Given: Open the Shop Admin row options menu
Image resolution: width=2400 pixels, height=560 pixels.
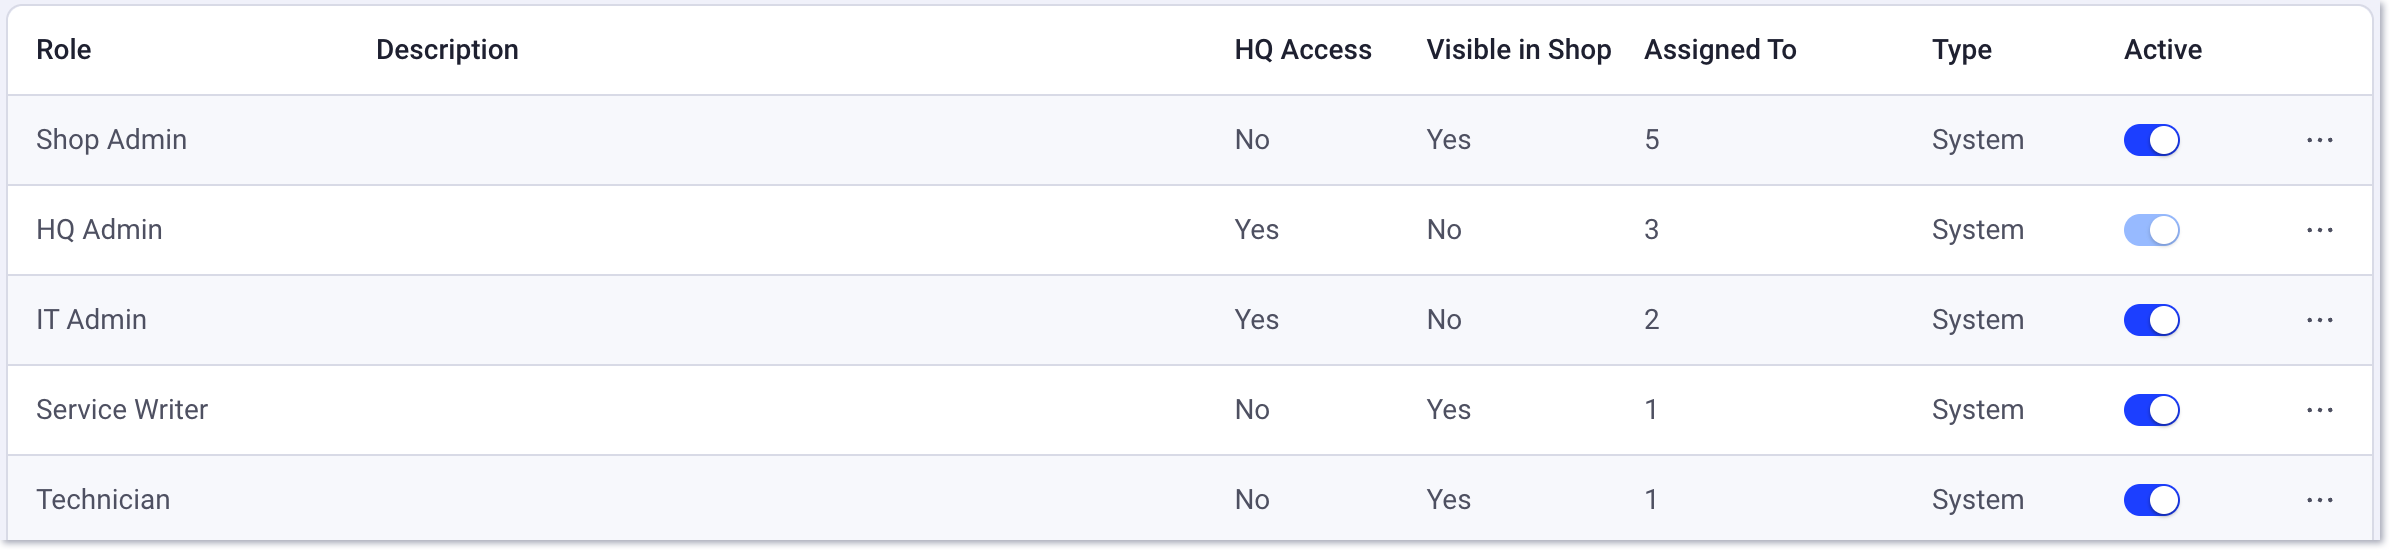Looking at the screenshot, I should point(2319,140).
